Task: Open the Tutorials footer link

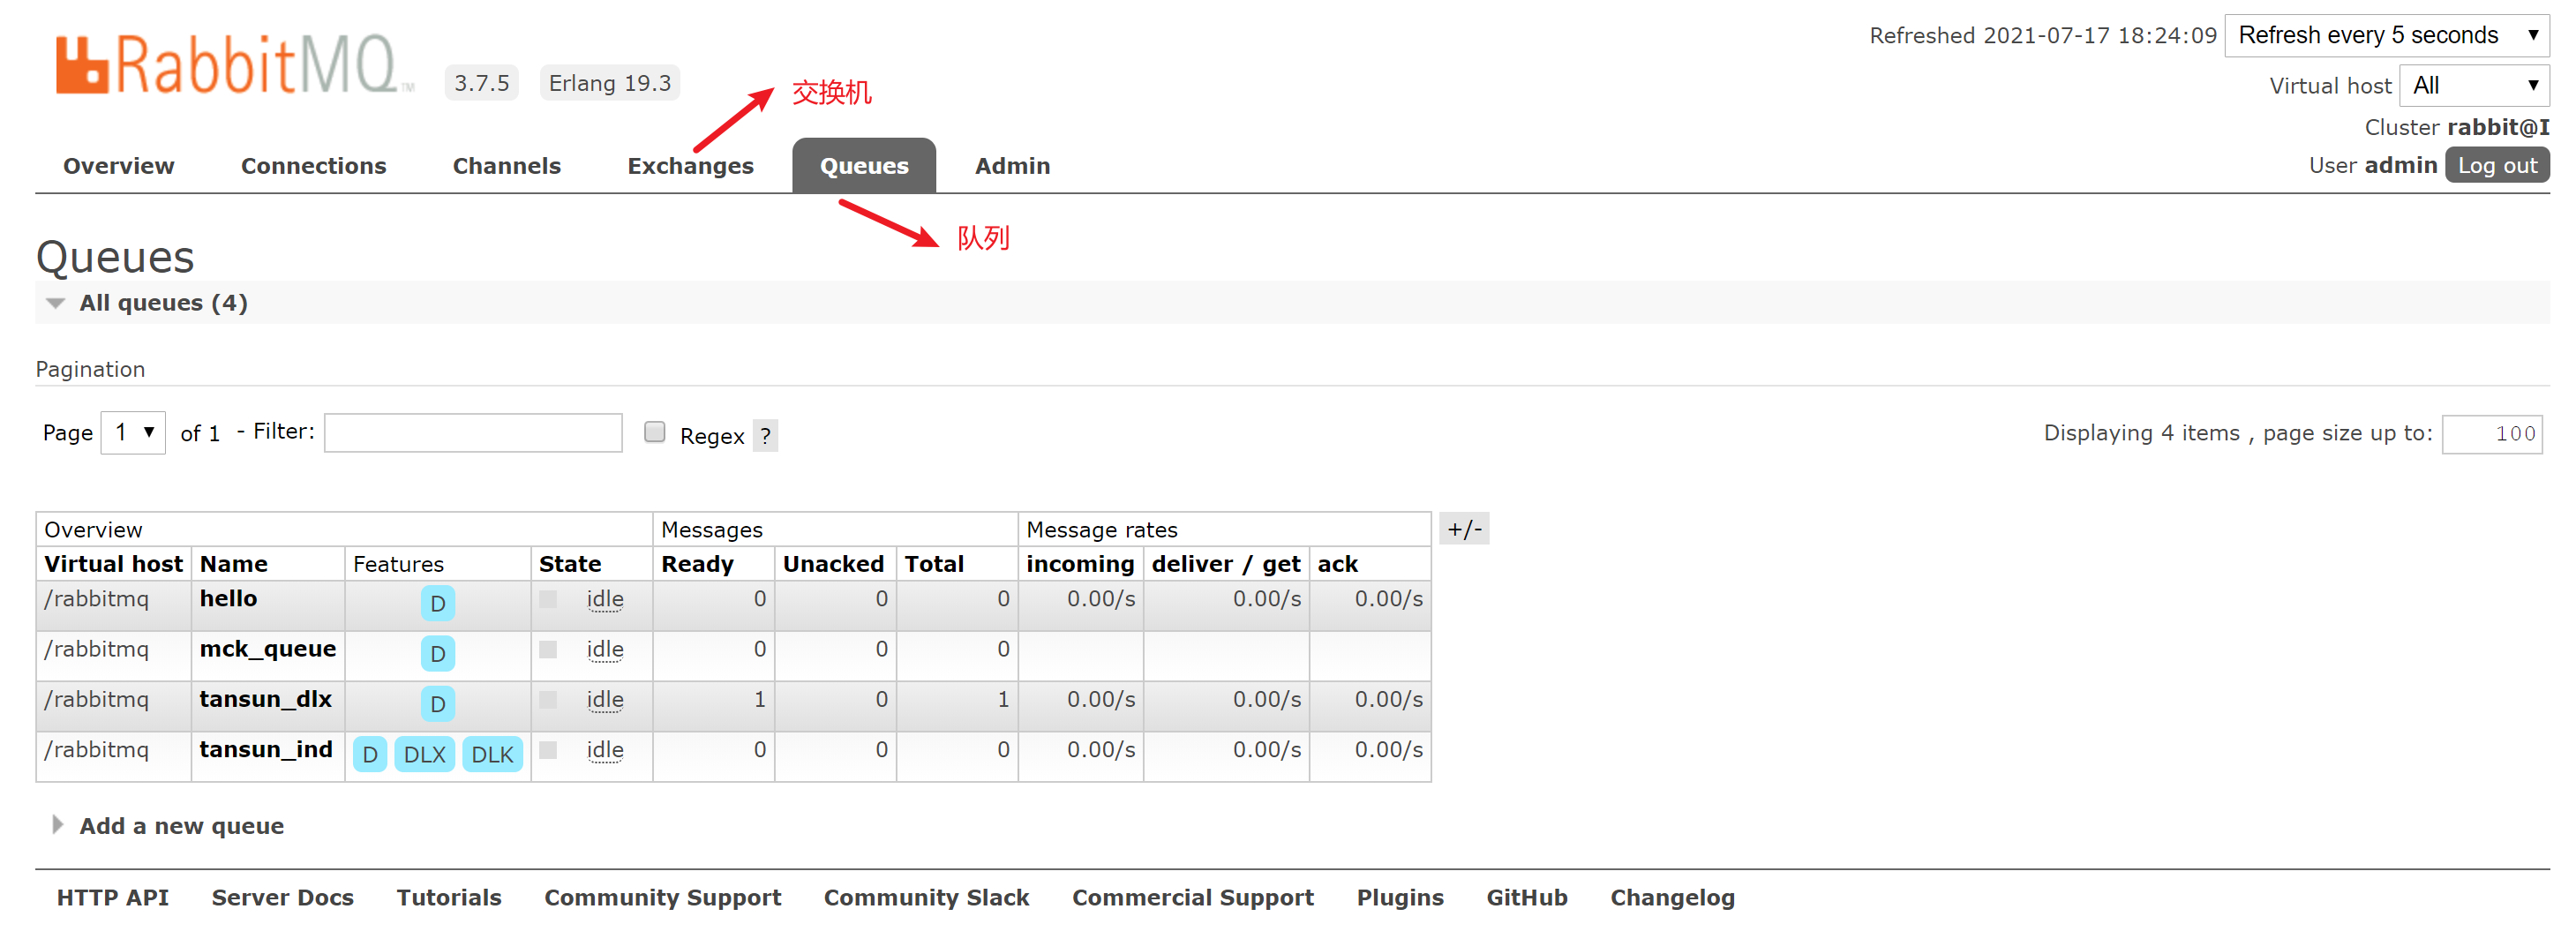Action: click(449, 897)
